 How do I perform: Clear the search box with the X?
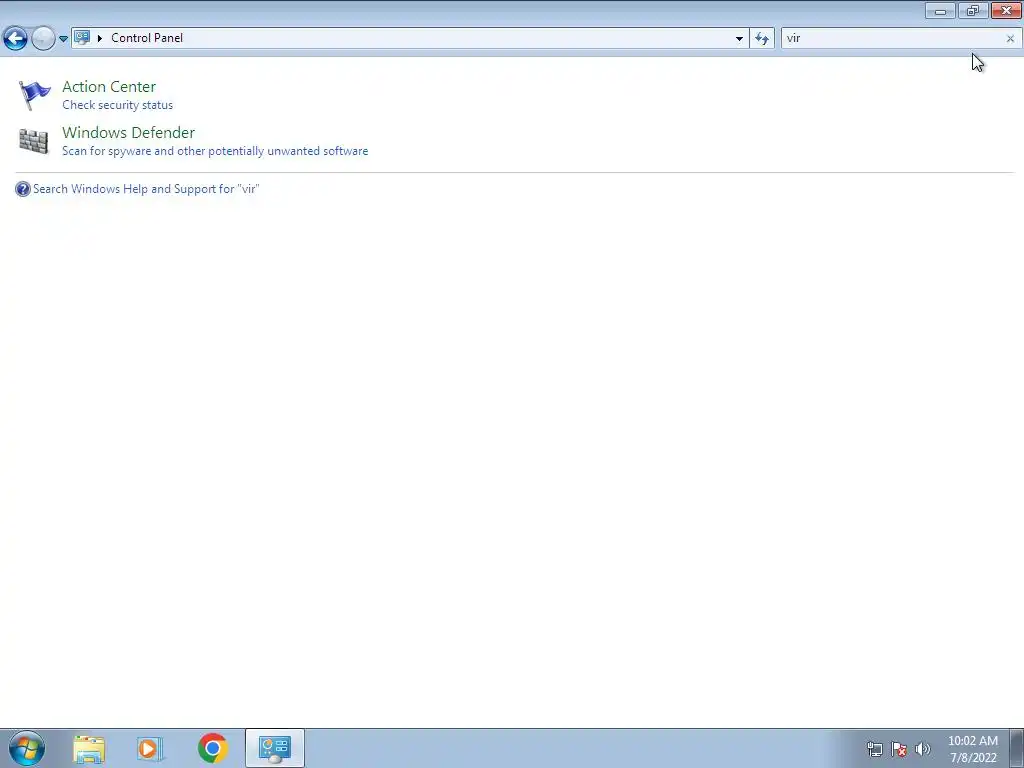tap(1010, 39)
